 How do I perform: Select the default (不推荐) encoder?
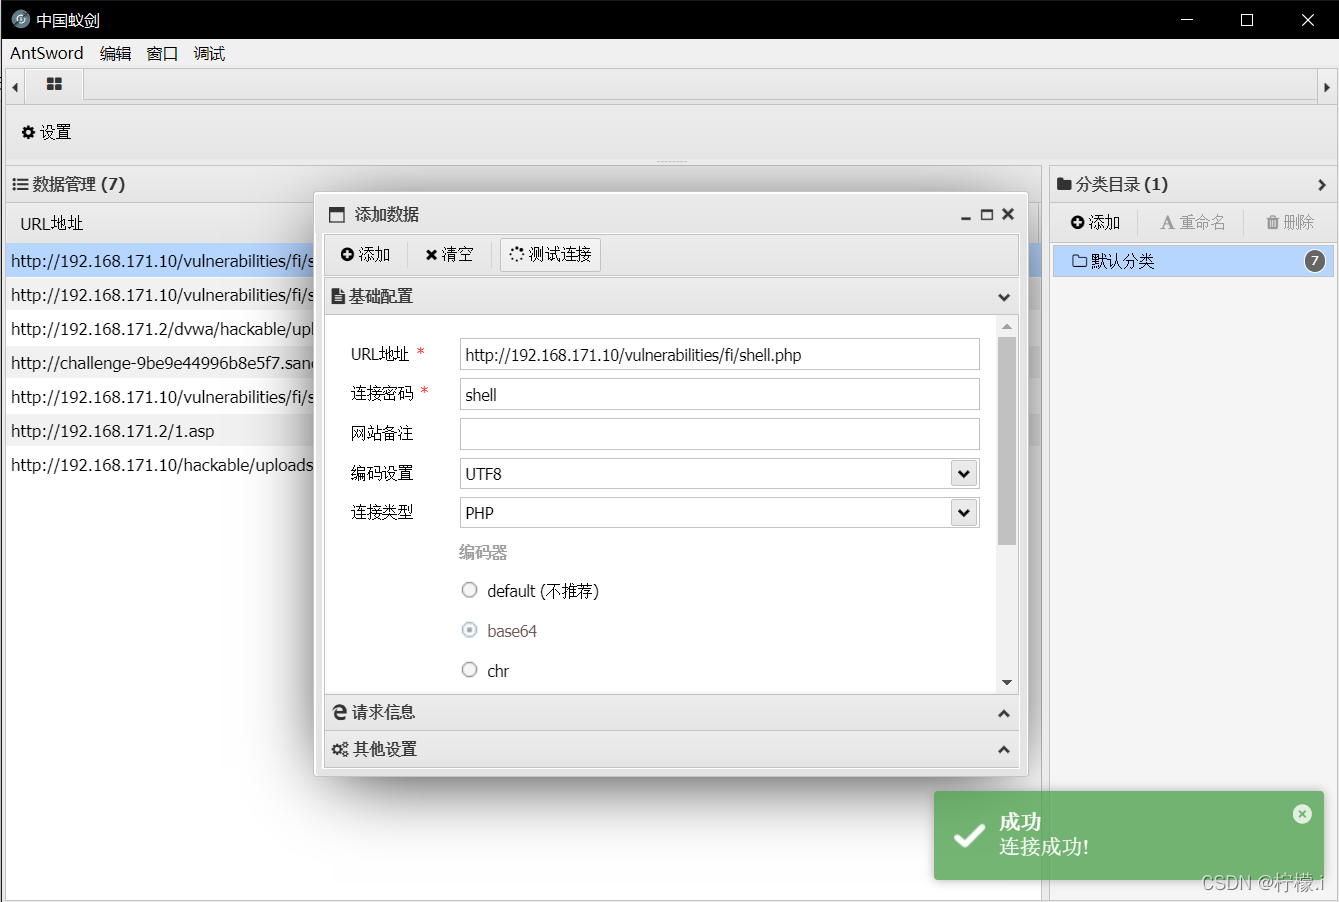tap(469, 591)
